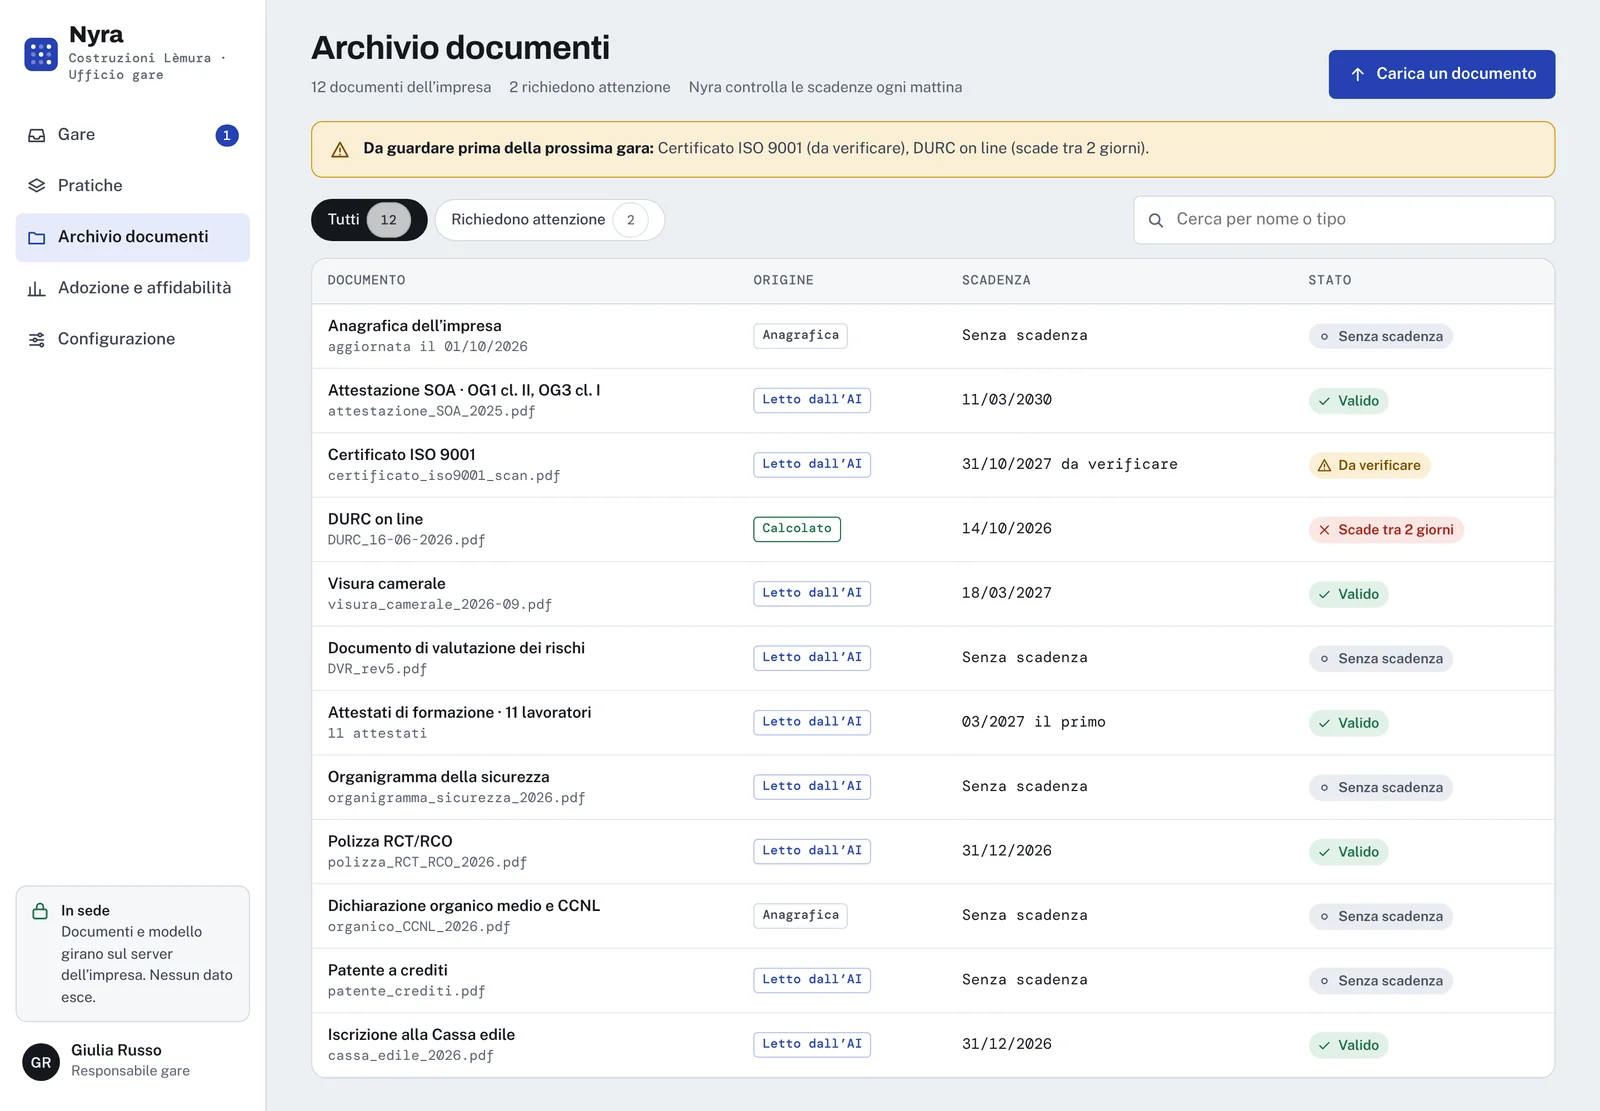1600x1111 pixels.
Task: Open the Pratiche section
Action: point(133,186)
